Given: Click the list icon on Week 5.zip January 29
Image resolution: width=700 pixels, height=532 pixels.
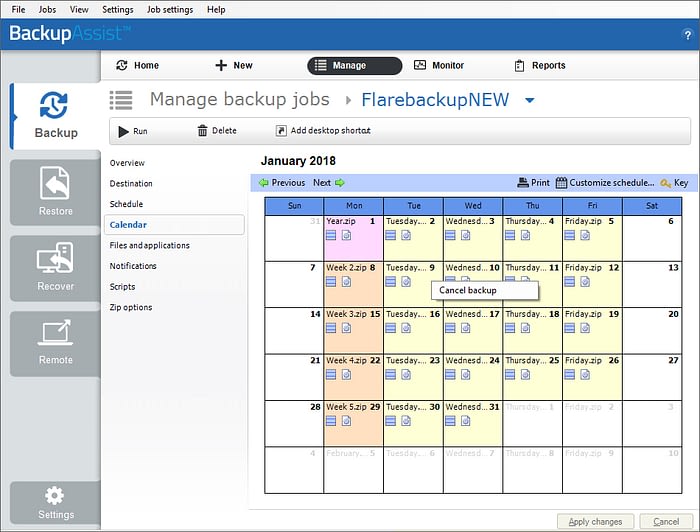Looking at the screenshot, I should [x=331, y=421].
